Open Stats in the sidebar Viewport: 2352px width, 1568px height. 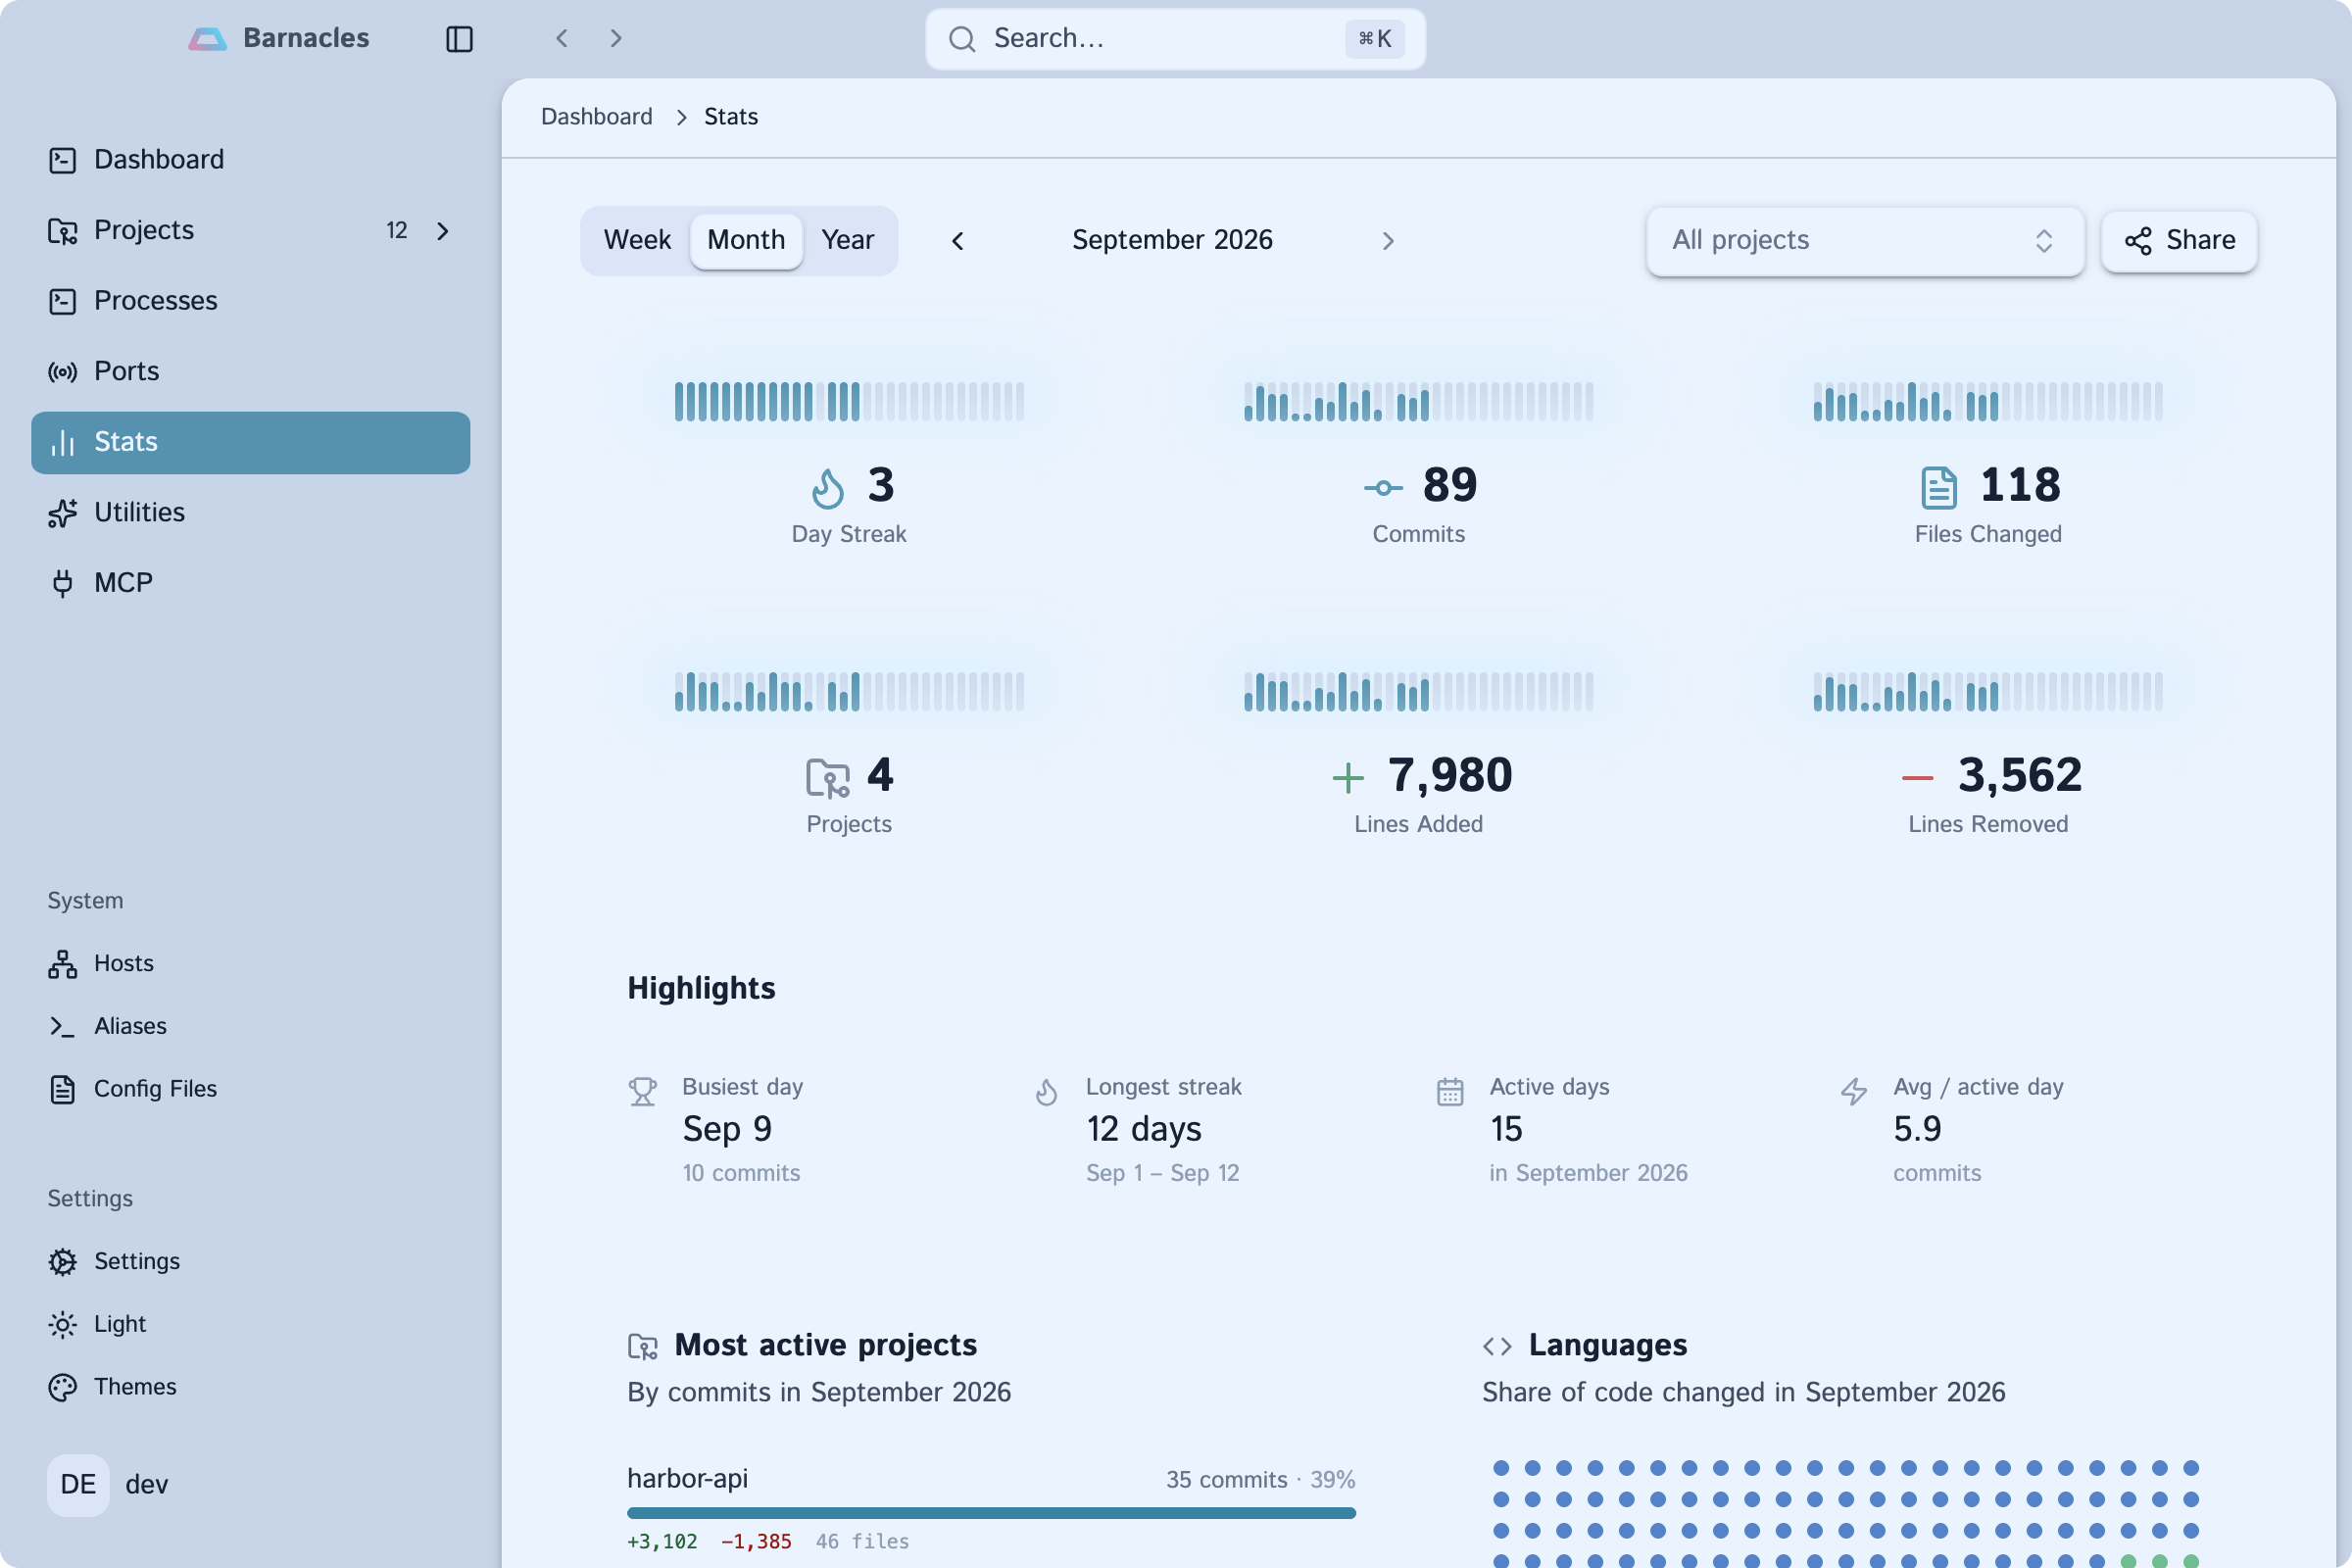pyautogui.click(x=250, y=442)
